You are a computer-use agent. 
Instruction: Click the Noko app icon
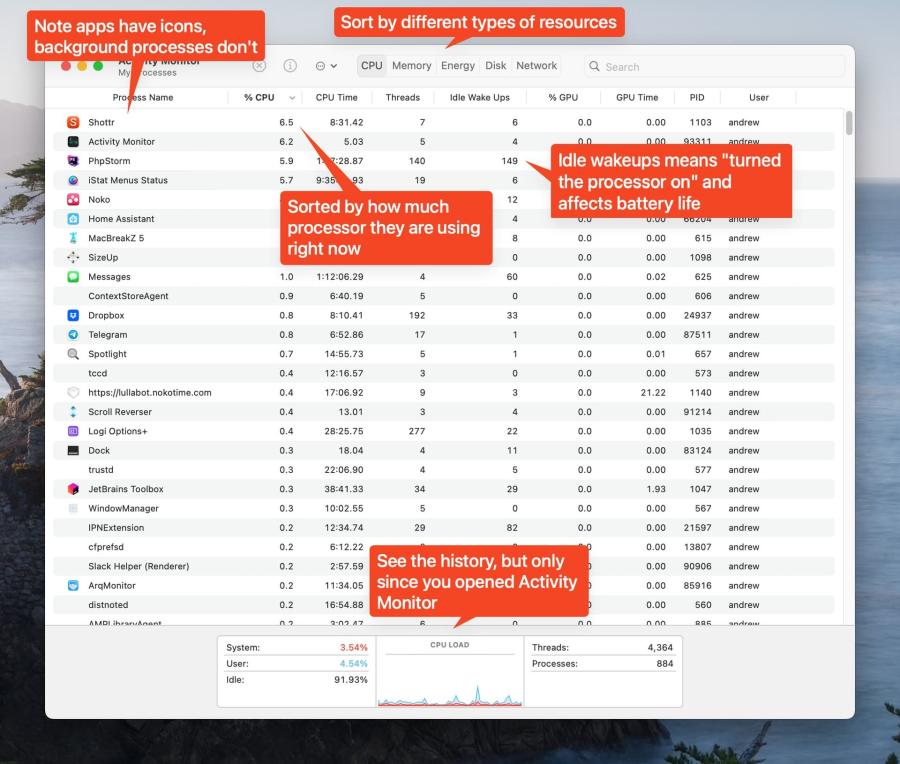pos(73,200)
